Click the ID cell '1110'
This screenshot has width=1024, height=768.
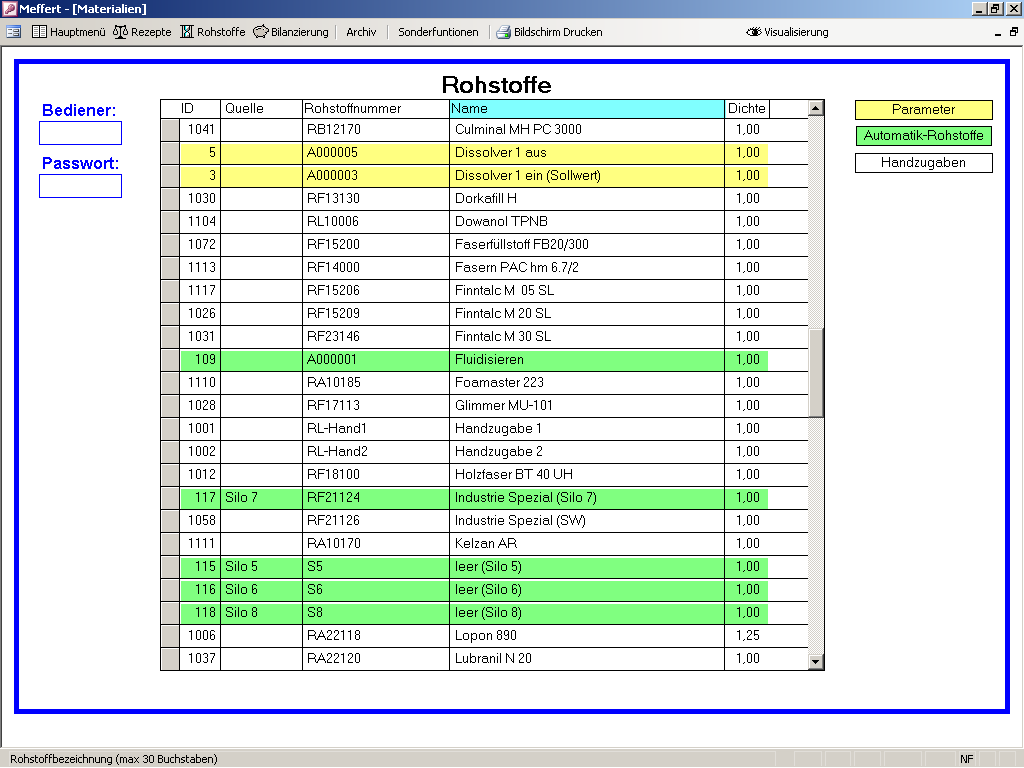[200, 383]
